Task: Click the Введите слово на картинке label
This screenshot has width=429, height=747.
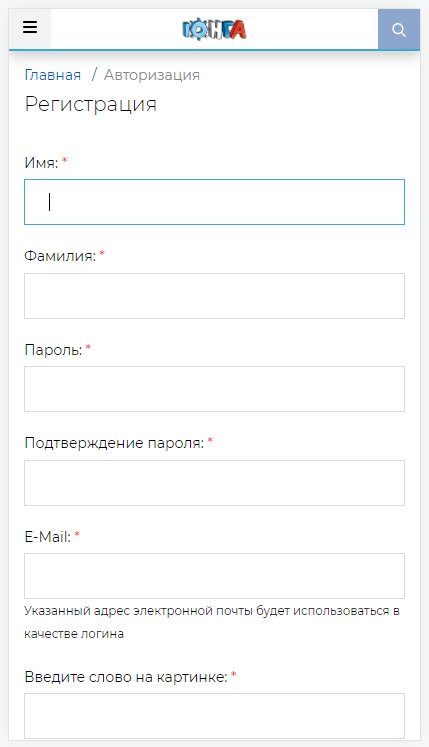Action: 126,677
